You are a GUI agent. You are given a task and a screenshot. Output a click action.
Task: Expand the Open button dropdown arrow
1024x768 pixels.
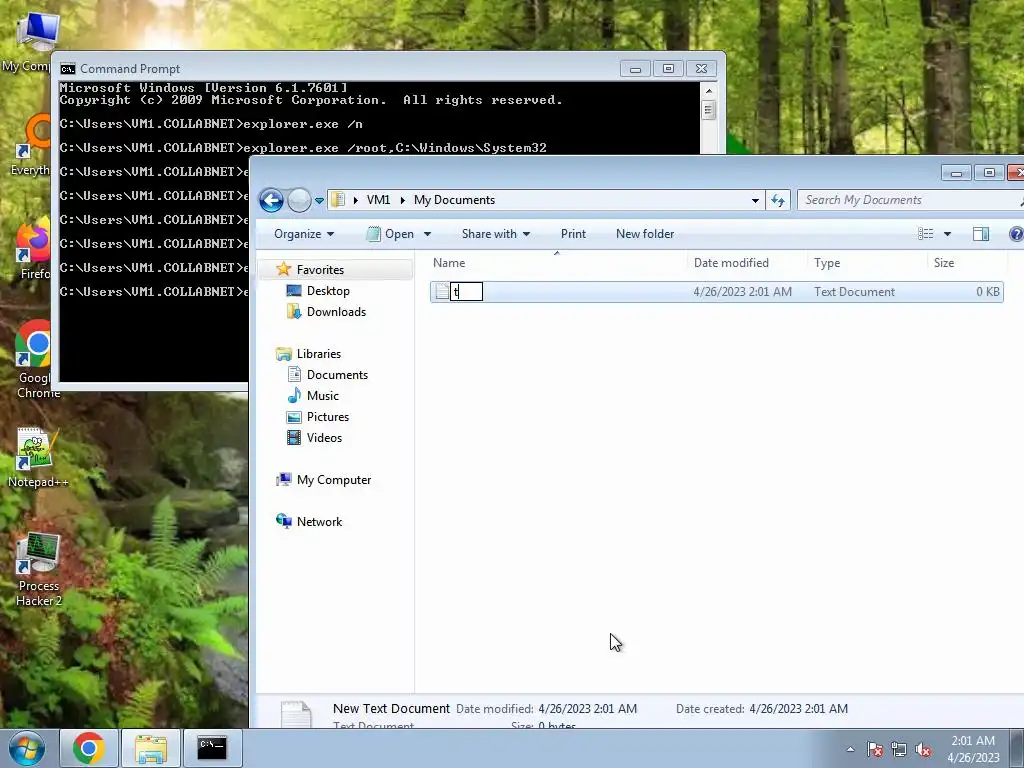427,234
